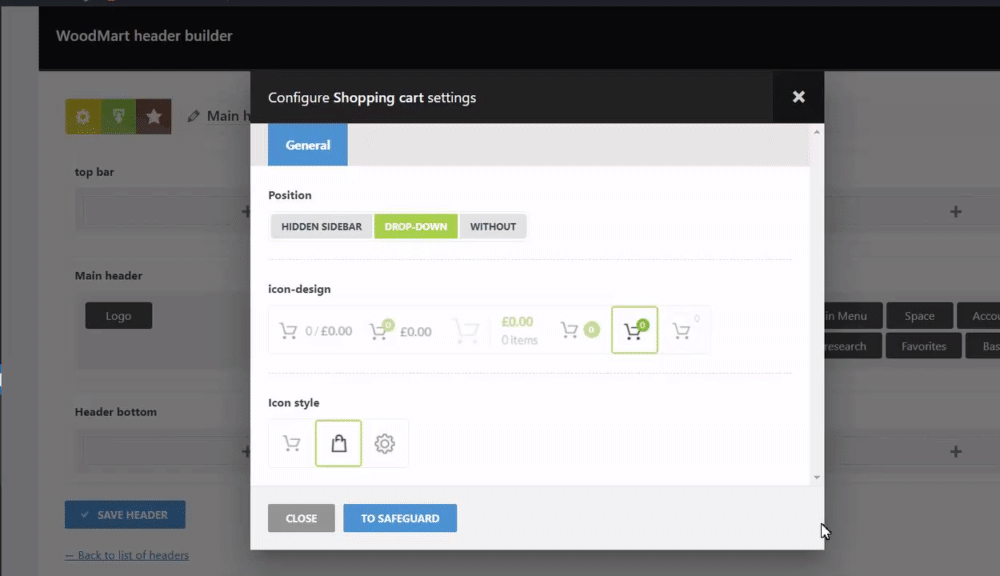1000x576 pixels.
Task: Pick icon design with 0 / £0.00 text
Action: (316, 330)
